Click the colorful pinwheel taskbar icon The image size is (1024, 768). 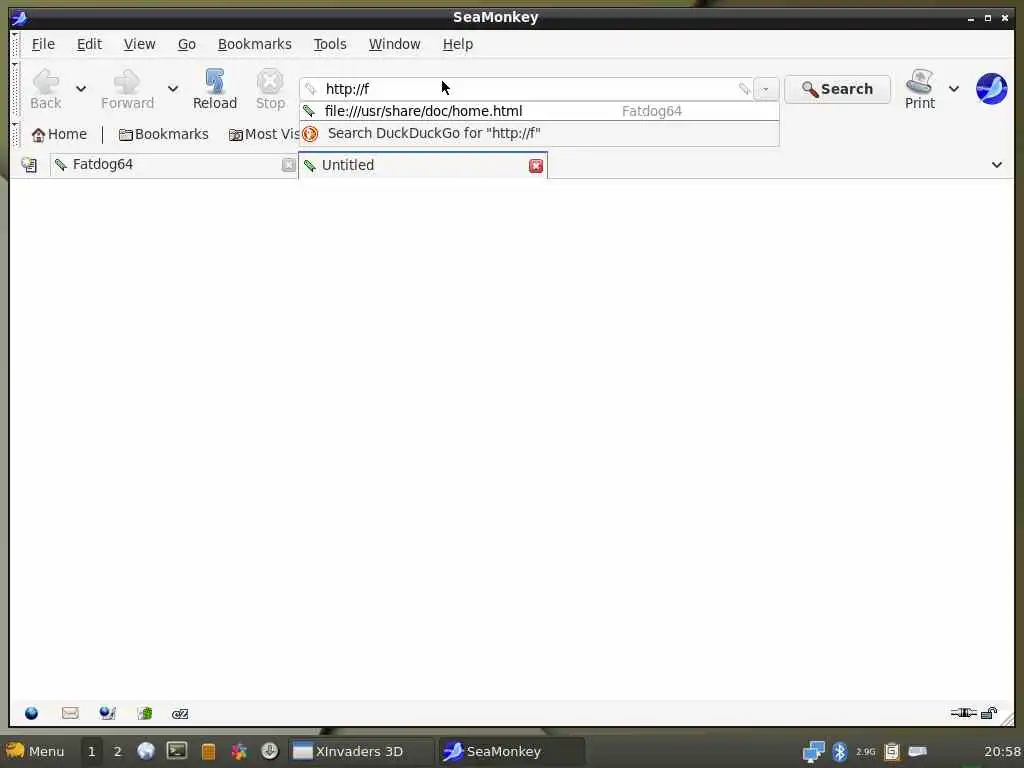coord(239,751)
